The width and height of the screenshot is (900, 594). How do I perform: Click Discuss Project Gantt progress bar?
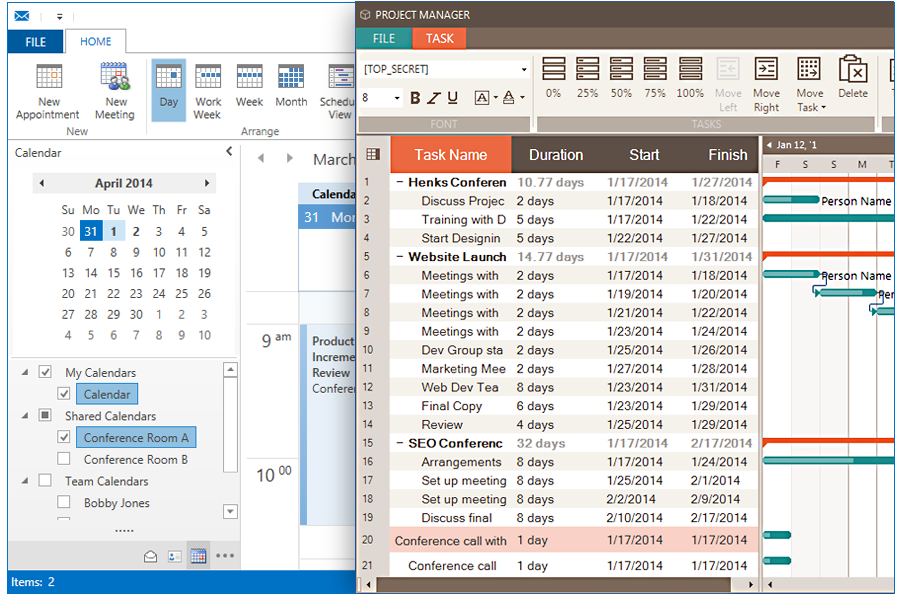point(790,200)
